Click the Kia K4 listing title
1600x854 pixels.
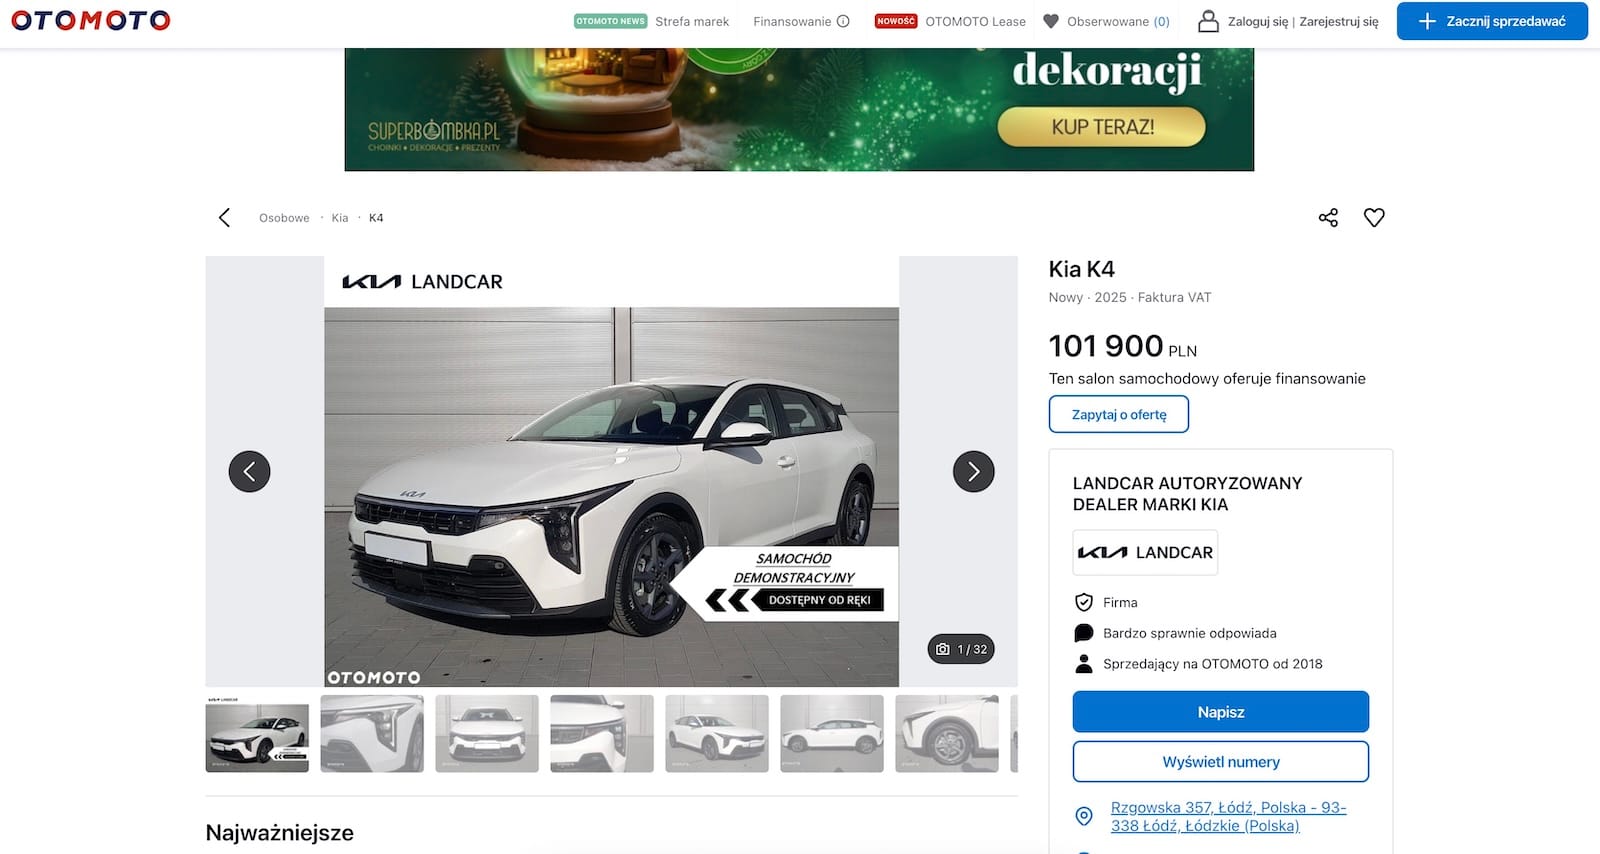coord(1081,269)
